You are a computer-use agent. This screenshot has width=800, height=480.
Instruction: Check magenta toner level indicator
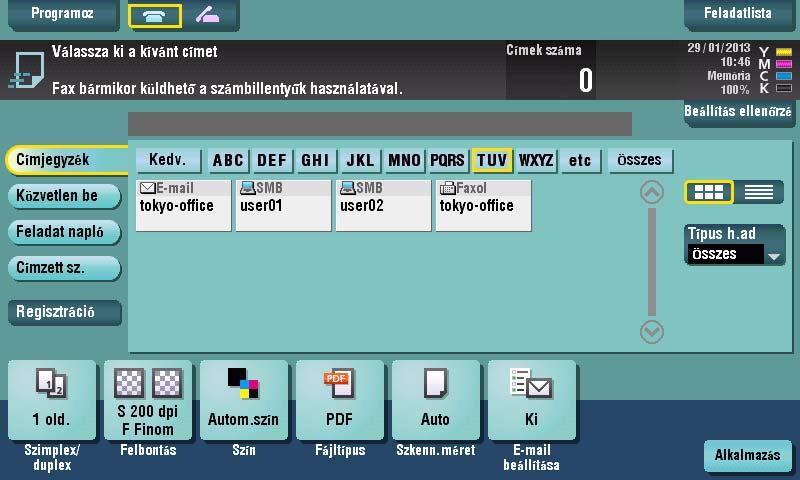(784, 64)
